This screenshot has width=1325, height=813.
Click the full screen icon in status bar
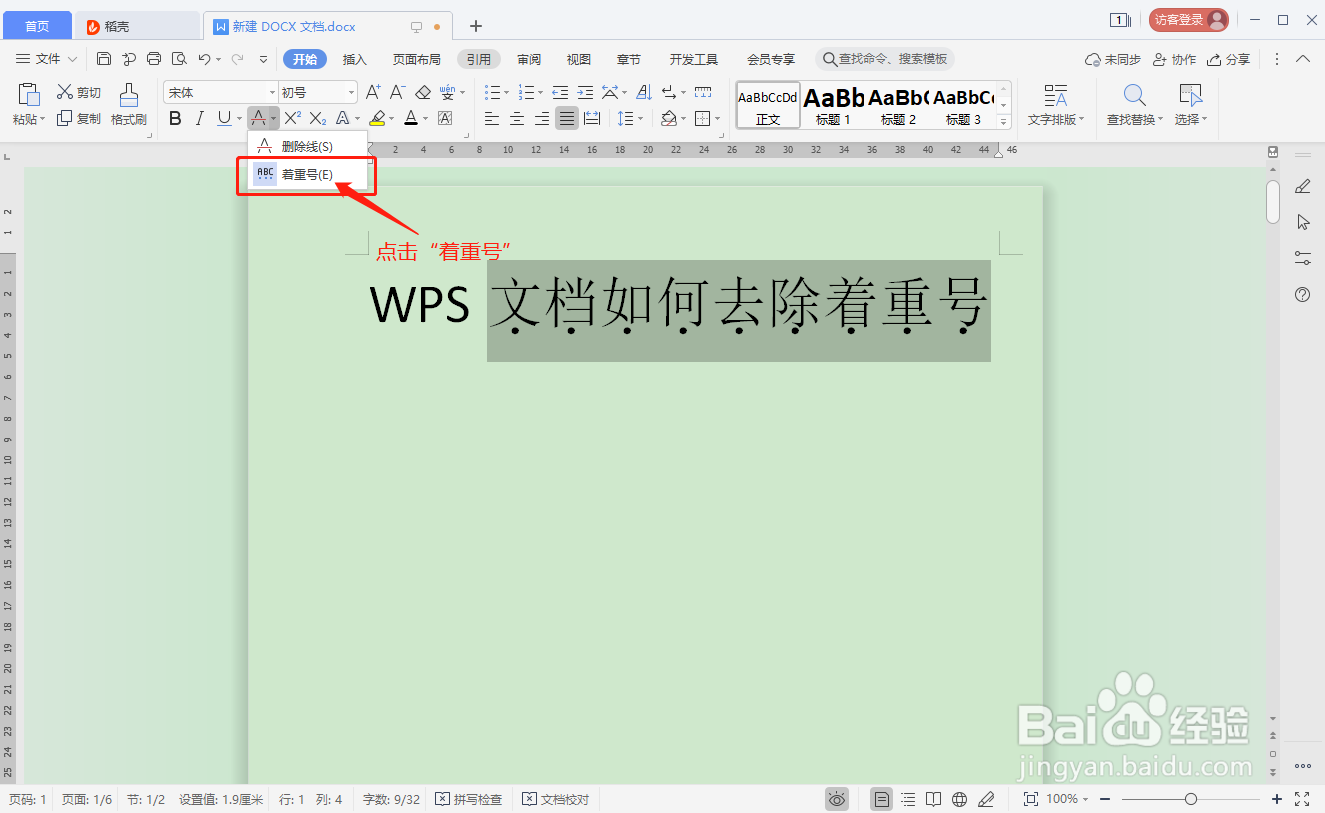(x=1302, y=799)
